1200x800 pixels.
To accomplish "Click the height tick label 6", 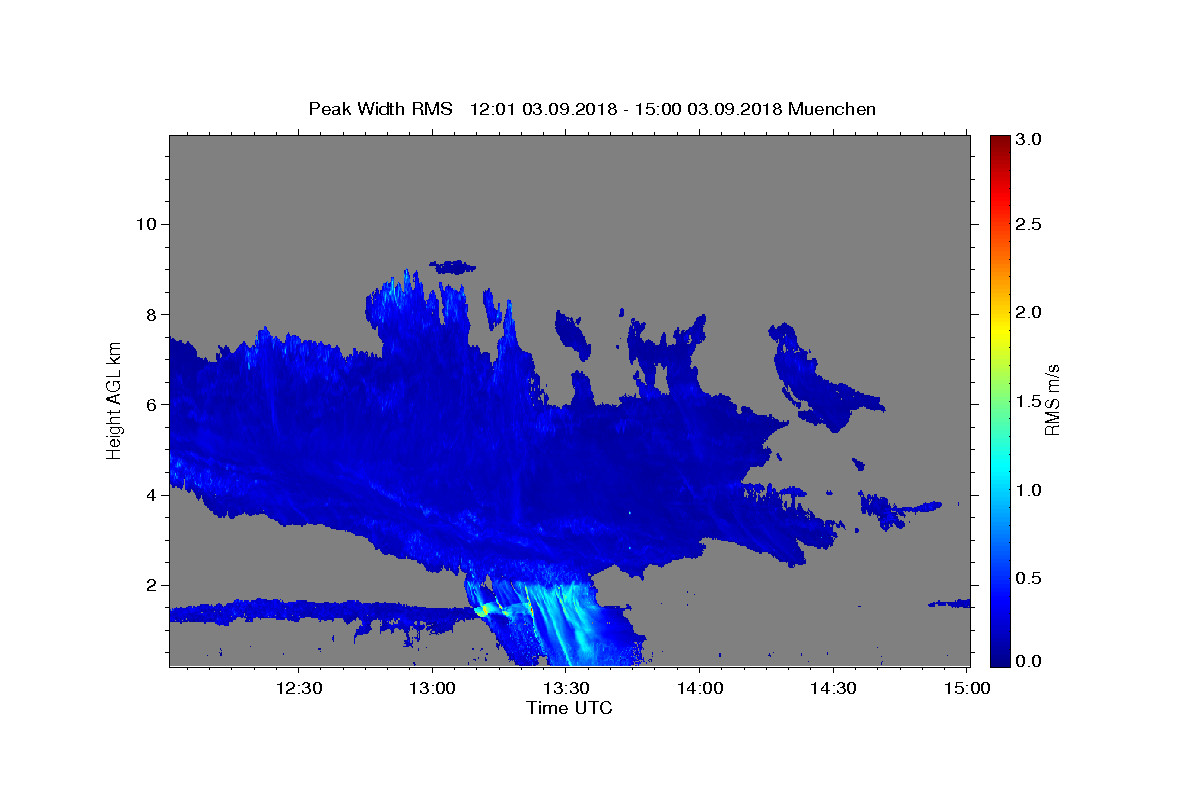I will click(150, 404).
